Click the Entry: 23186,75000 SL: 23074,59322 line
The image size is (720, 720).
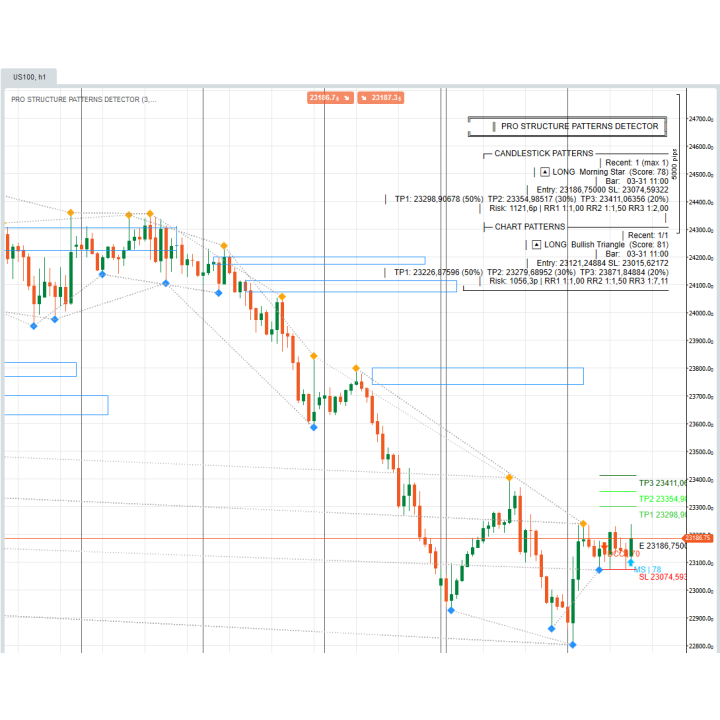[x=602, y=190]
